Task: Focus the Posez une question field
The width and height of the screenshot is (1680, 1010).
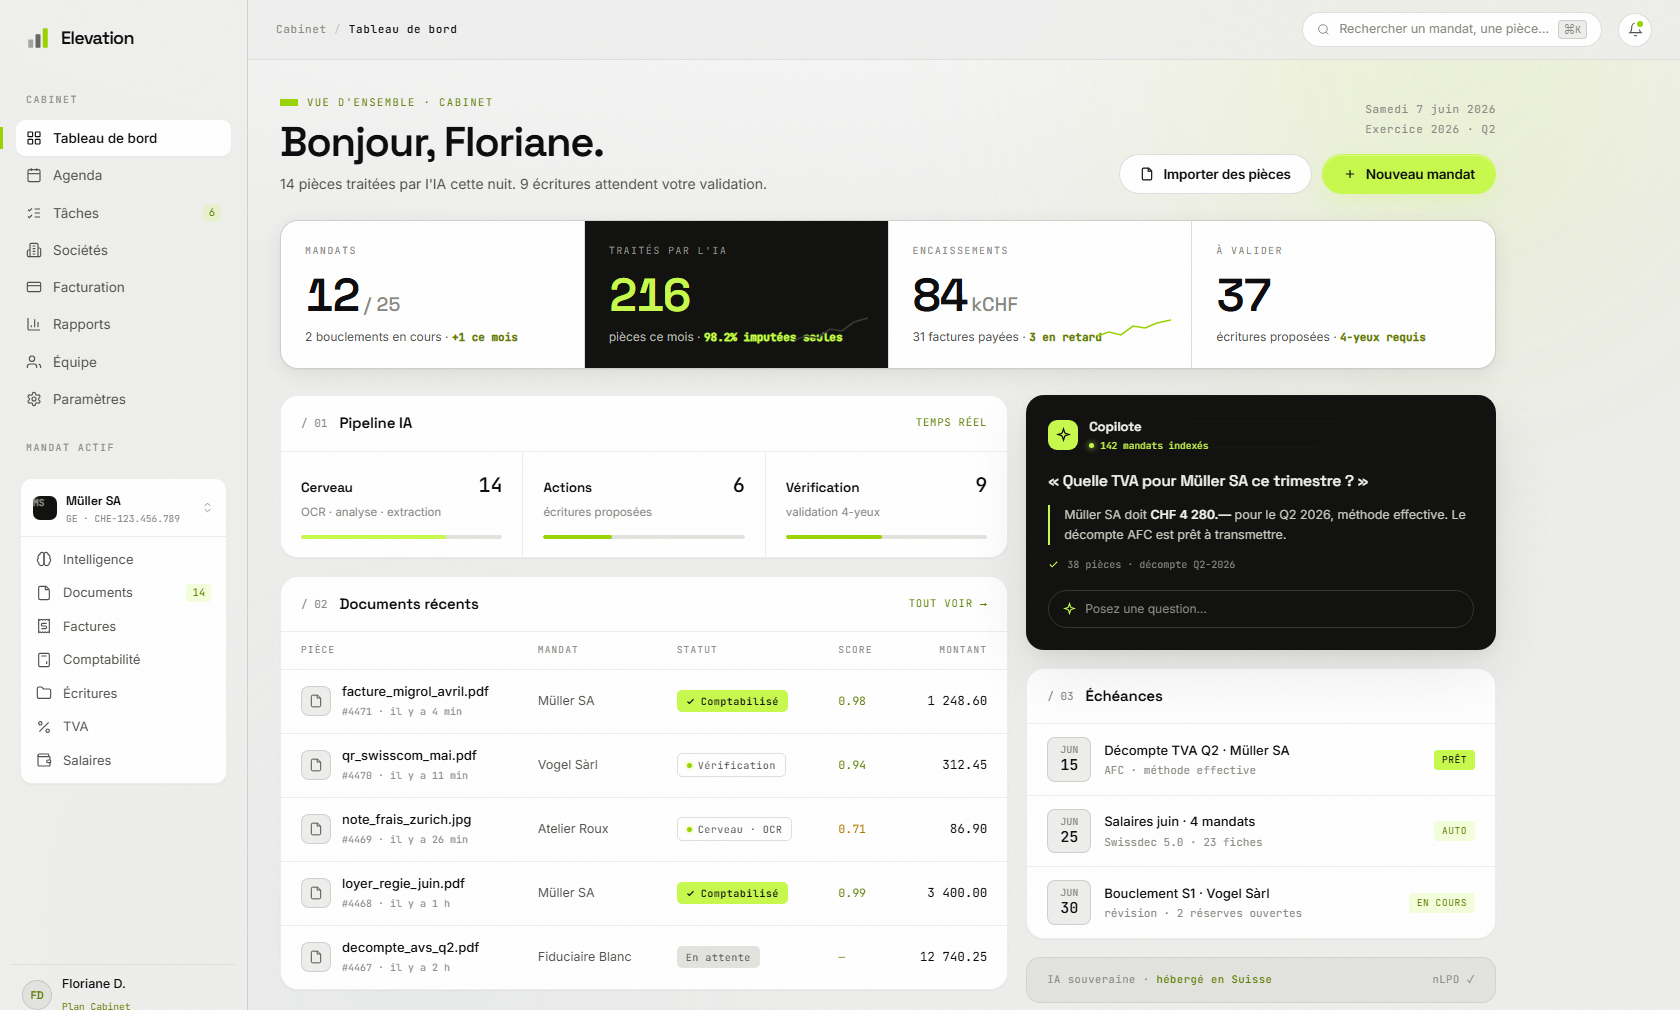Action: [x=1260, y=609]
